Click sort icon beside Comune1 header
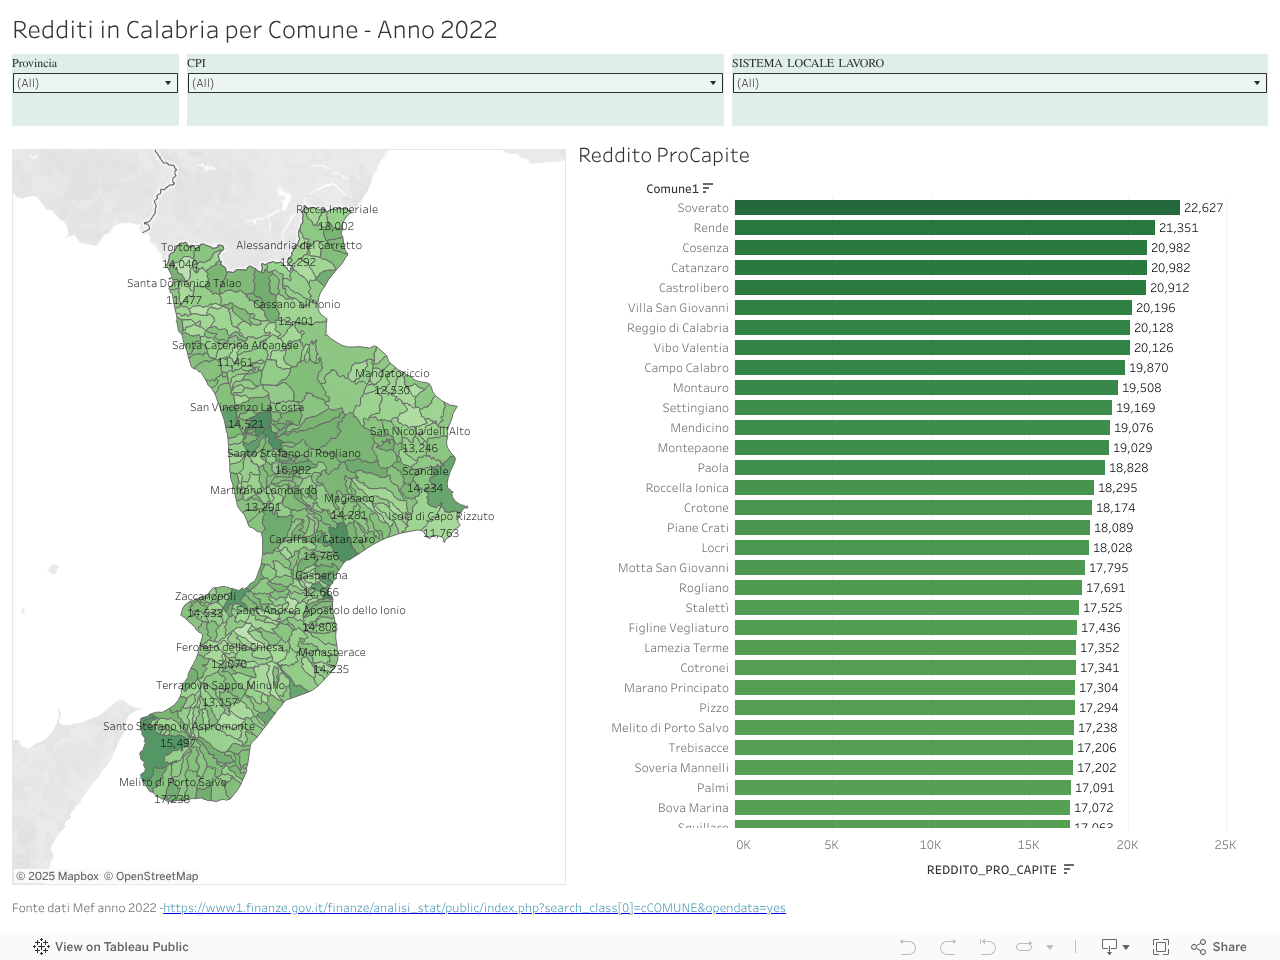This screenshot has height=960, width=1280. click(708, 188)
